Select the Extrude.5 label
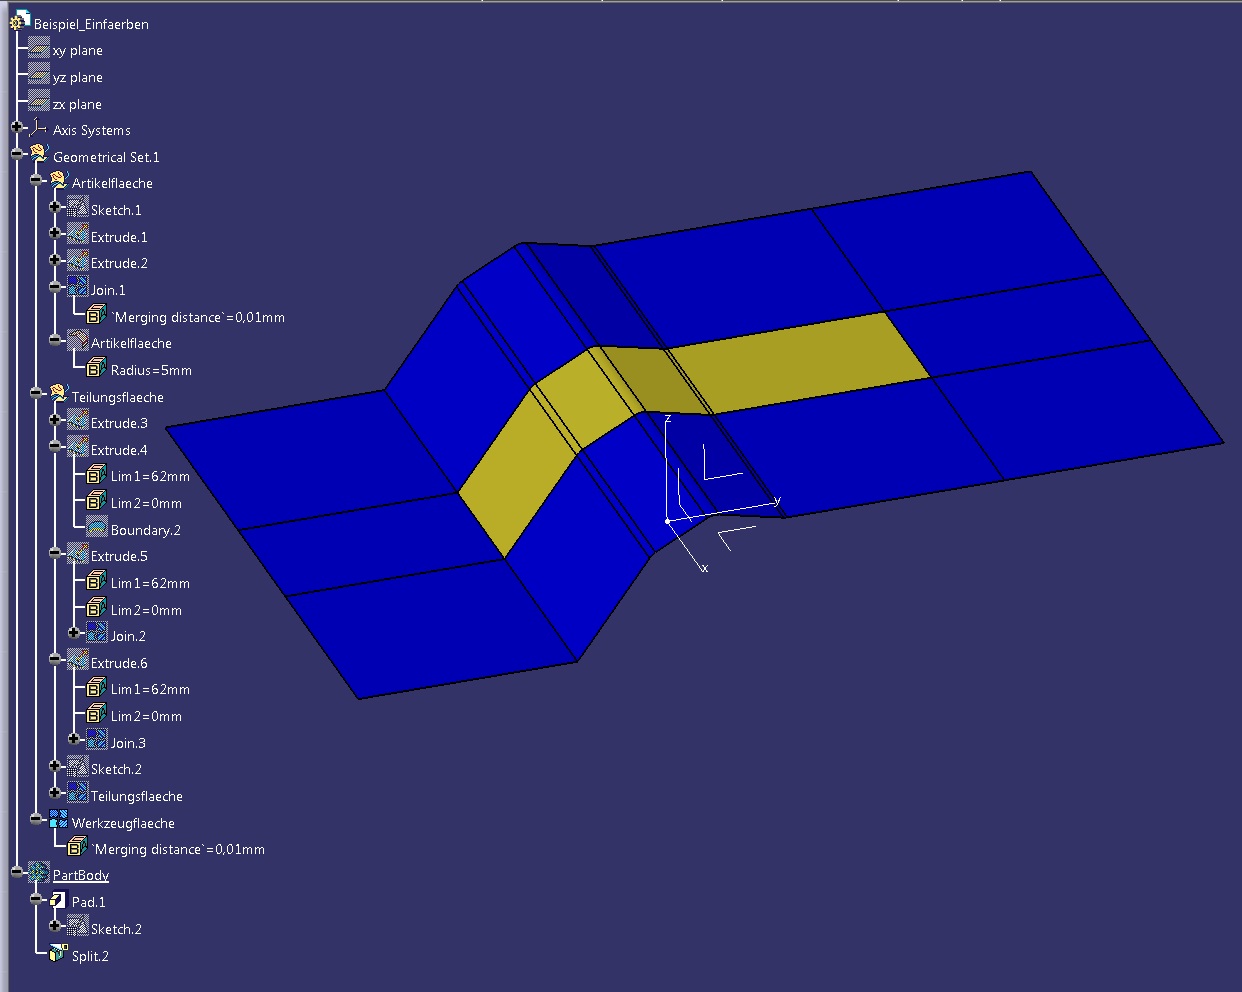Image resolution: width=1242 pixels, height=992 pixels. click(x=119, y=556)
